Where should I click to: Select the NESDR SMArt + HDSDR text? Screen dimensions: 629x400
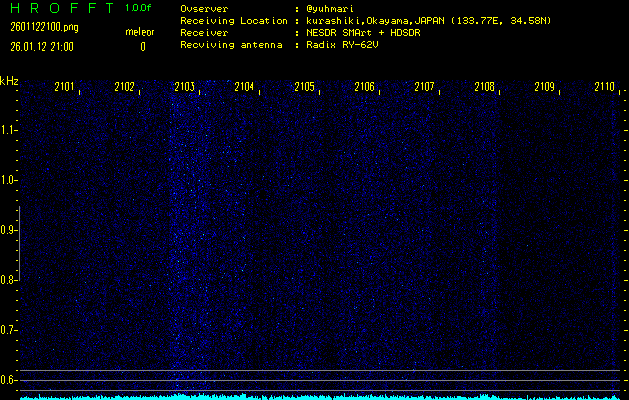click(363, 33)
